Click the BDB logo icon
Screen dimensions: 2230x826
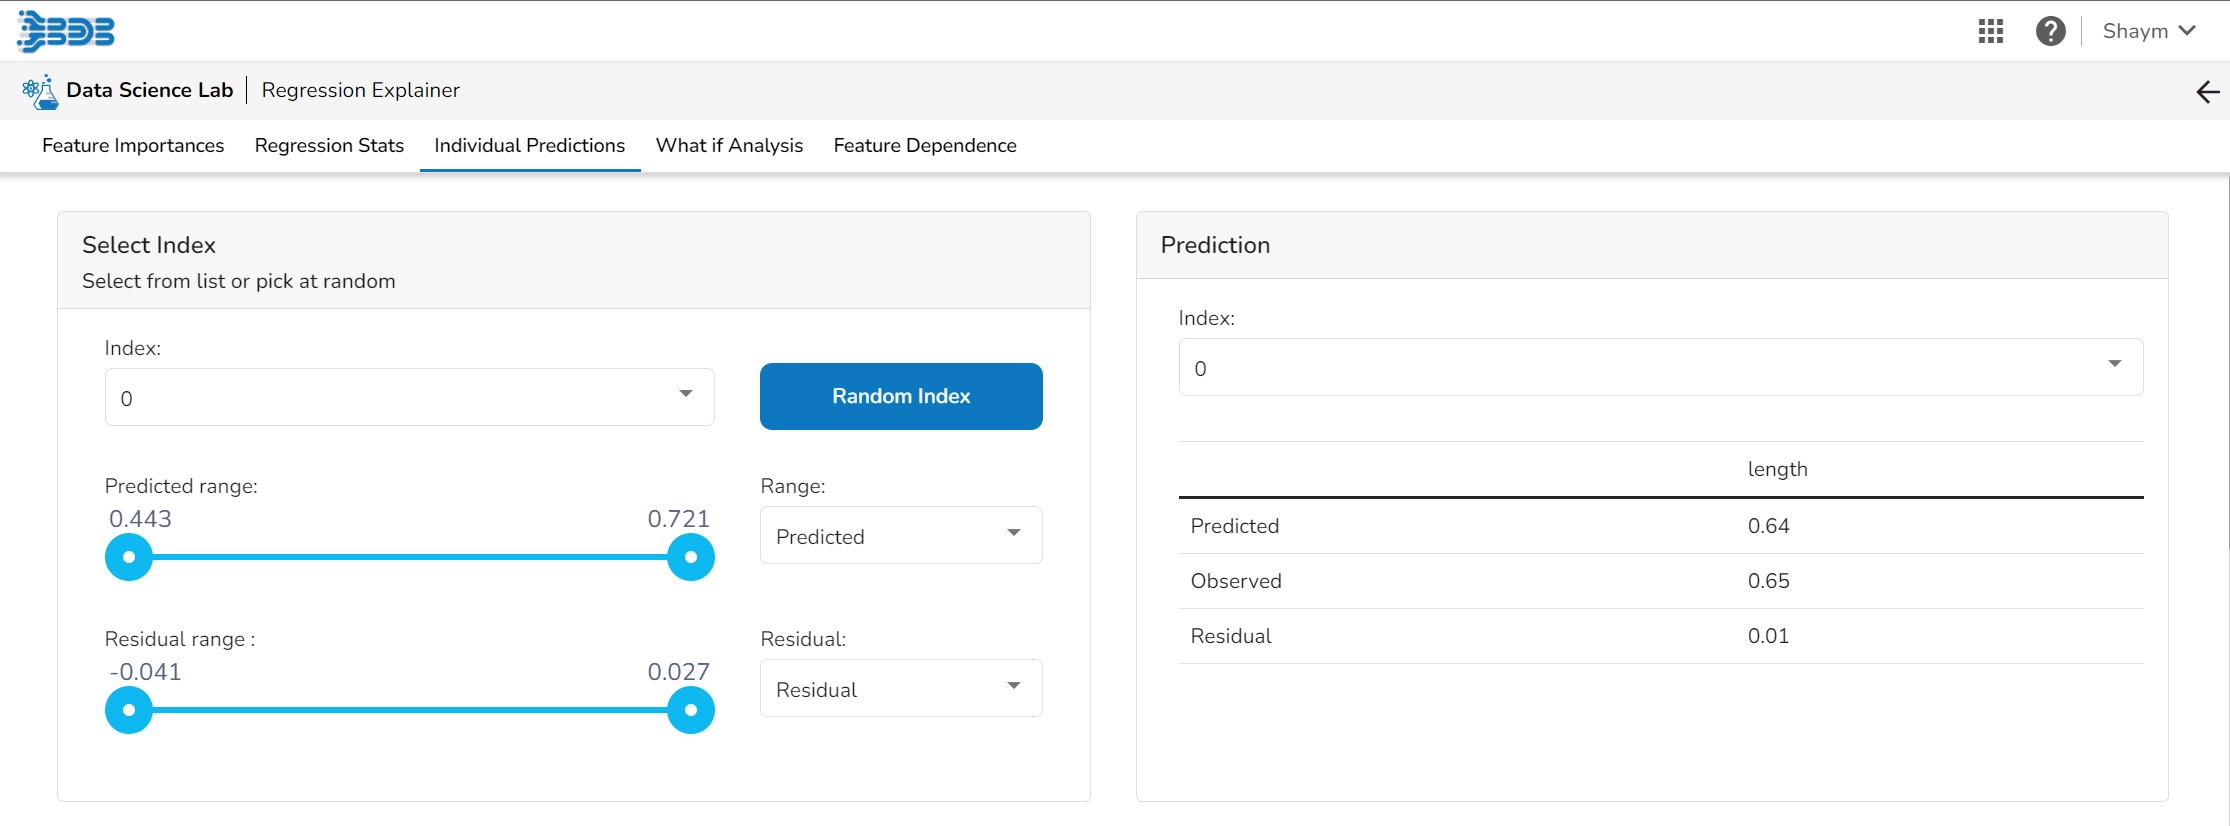[x=66, y=31]
